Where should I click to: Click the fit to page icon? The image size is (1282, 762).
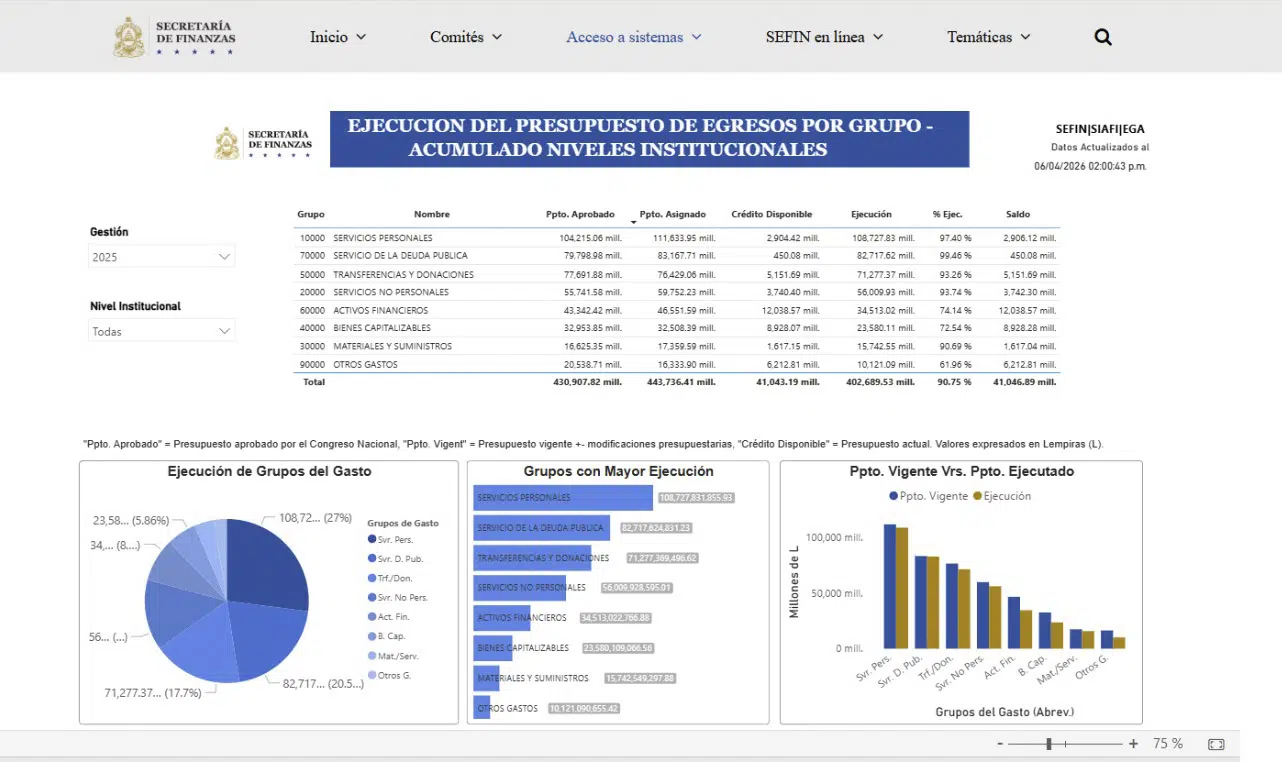pos(1216,744)
